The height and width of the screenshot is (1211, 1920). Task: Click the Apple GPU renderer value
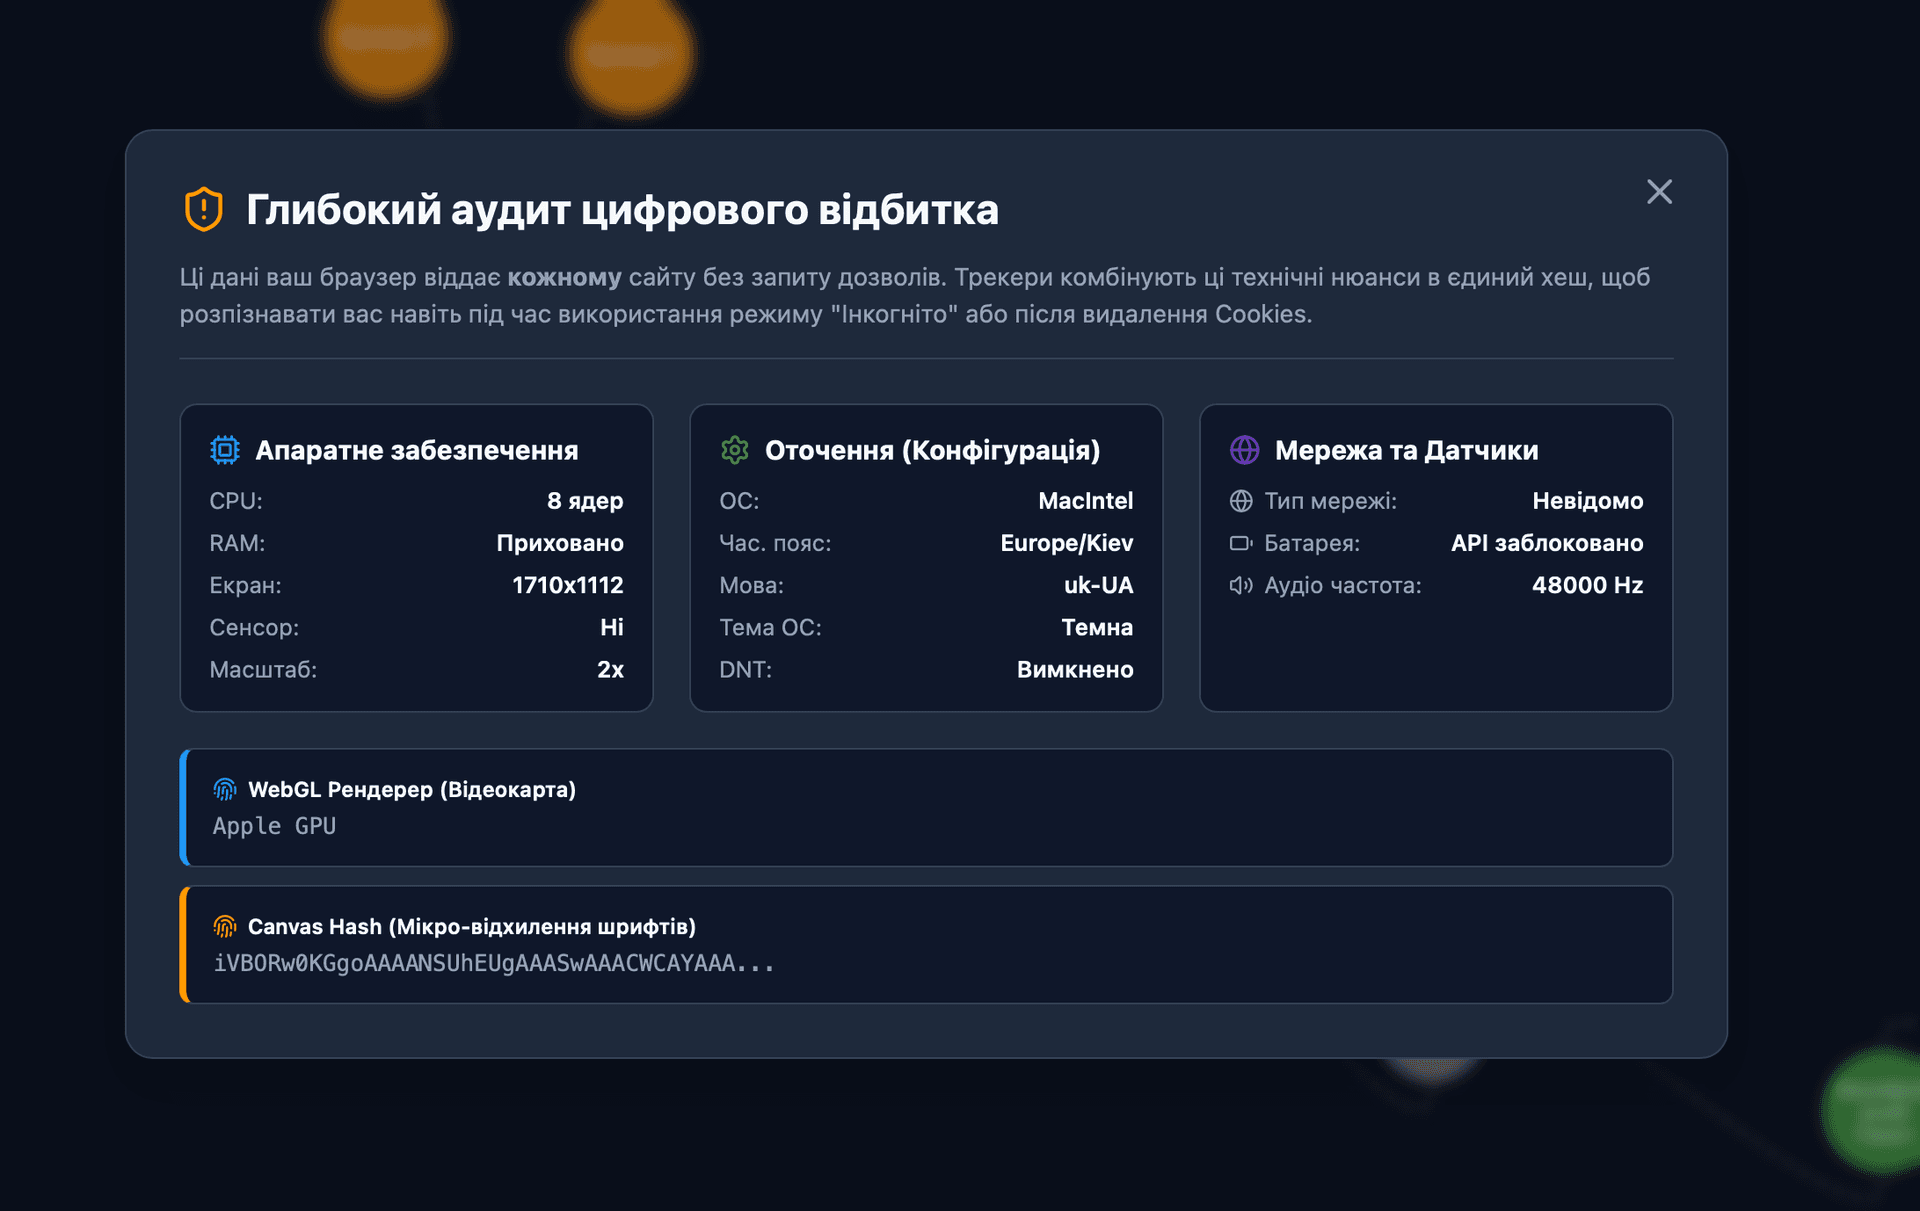274,826
